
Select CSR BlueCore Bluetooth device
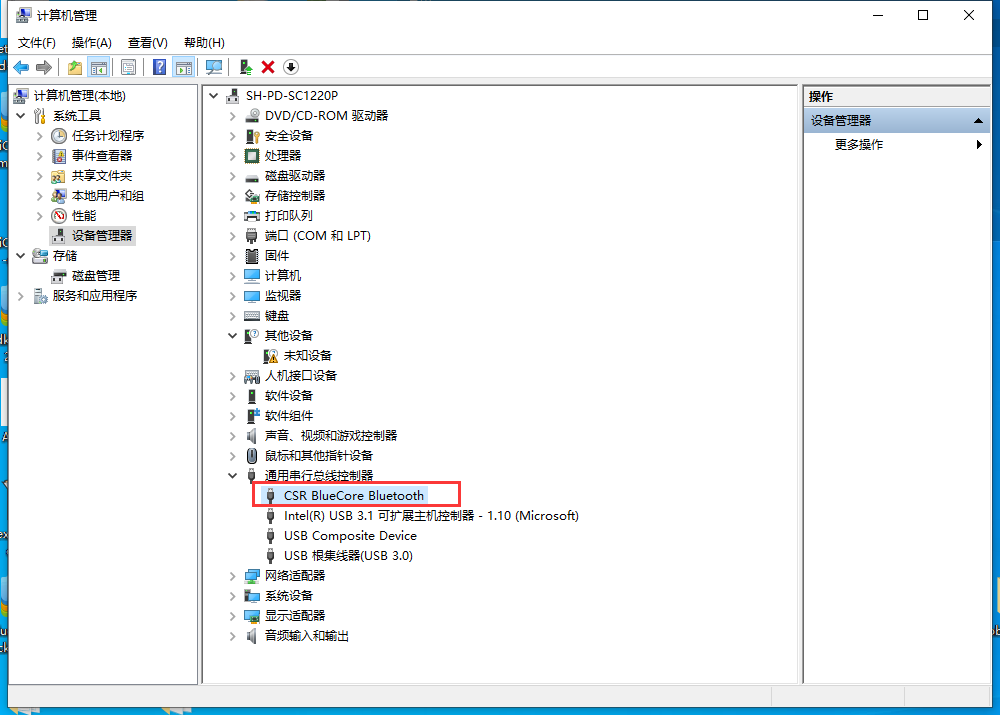coord(354,496)
